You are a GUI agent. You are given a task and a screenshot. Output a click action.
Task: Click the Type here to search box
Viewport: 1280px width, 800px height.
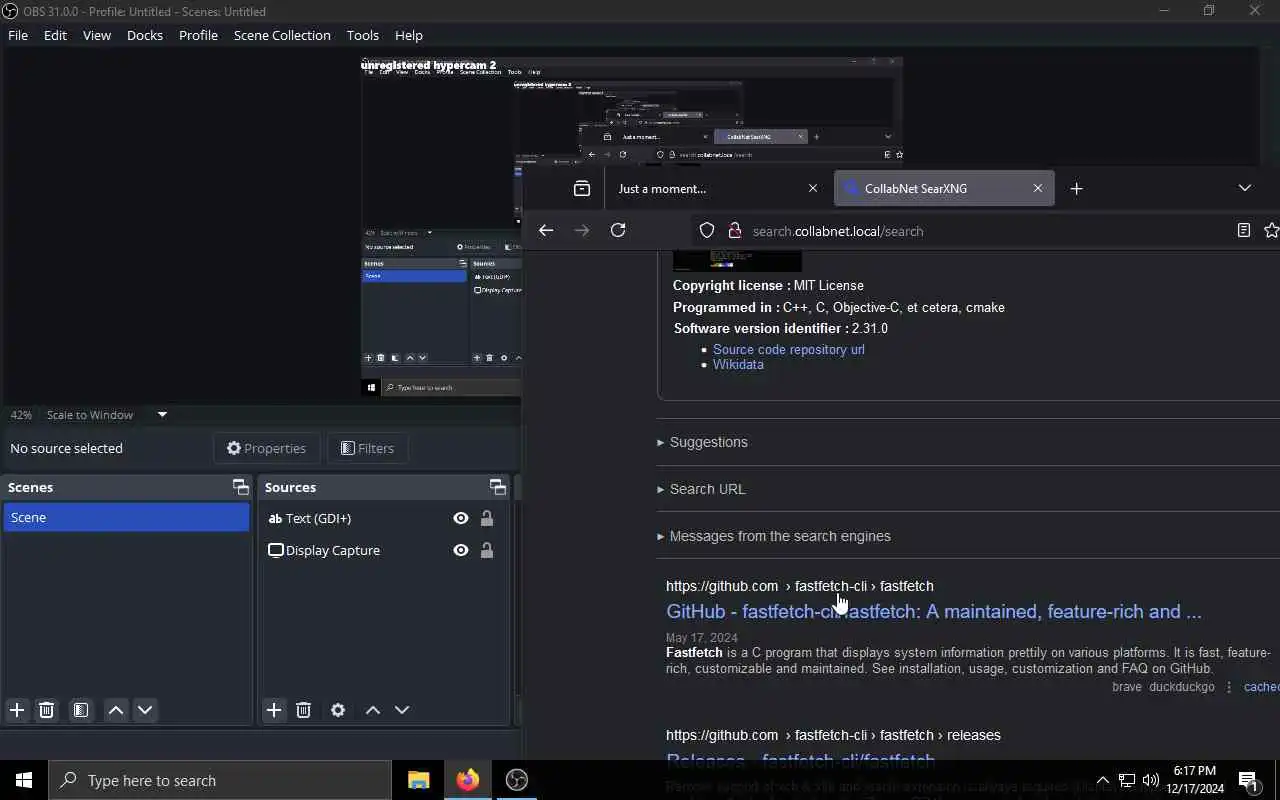[220, 780]
